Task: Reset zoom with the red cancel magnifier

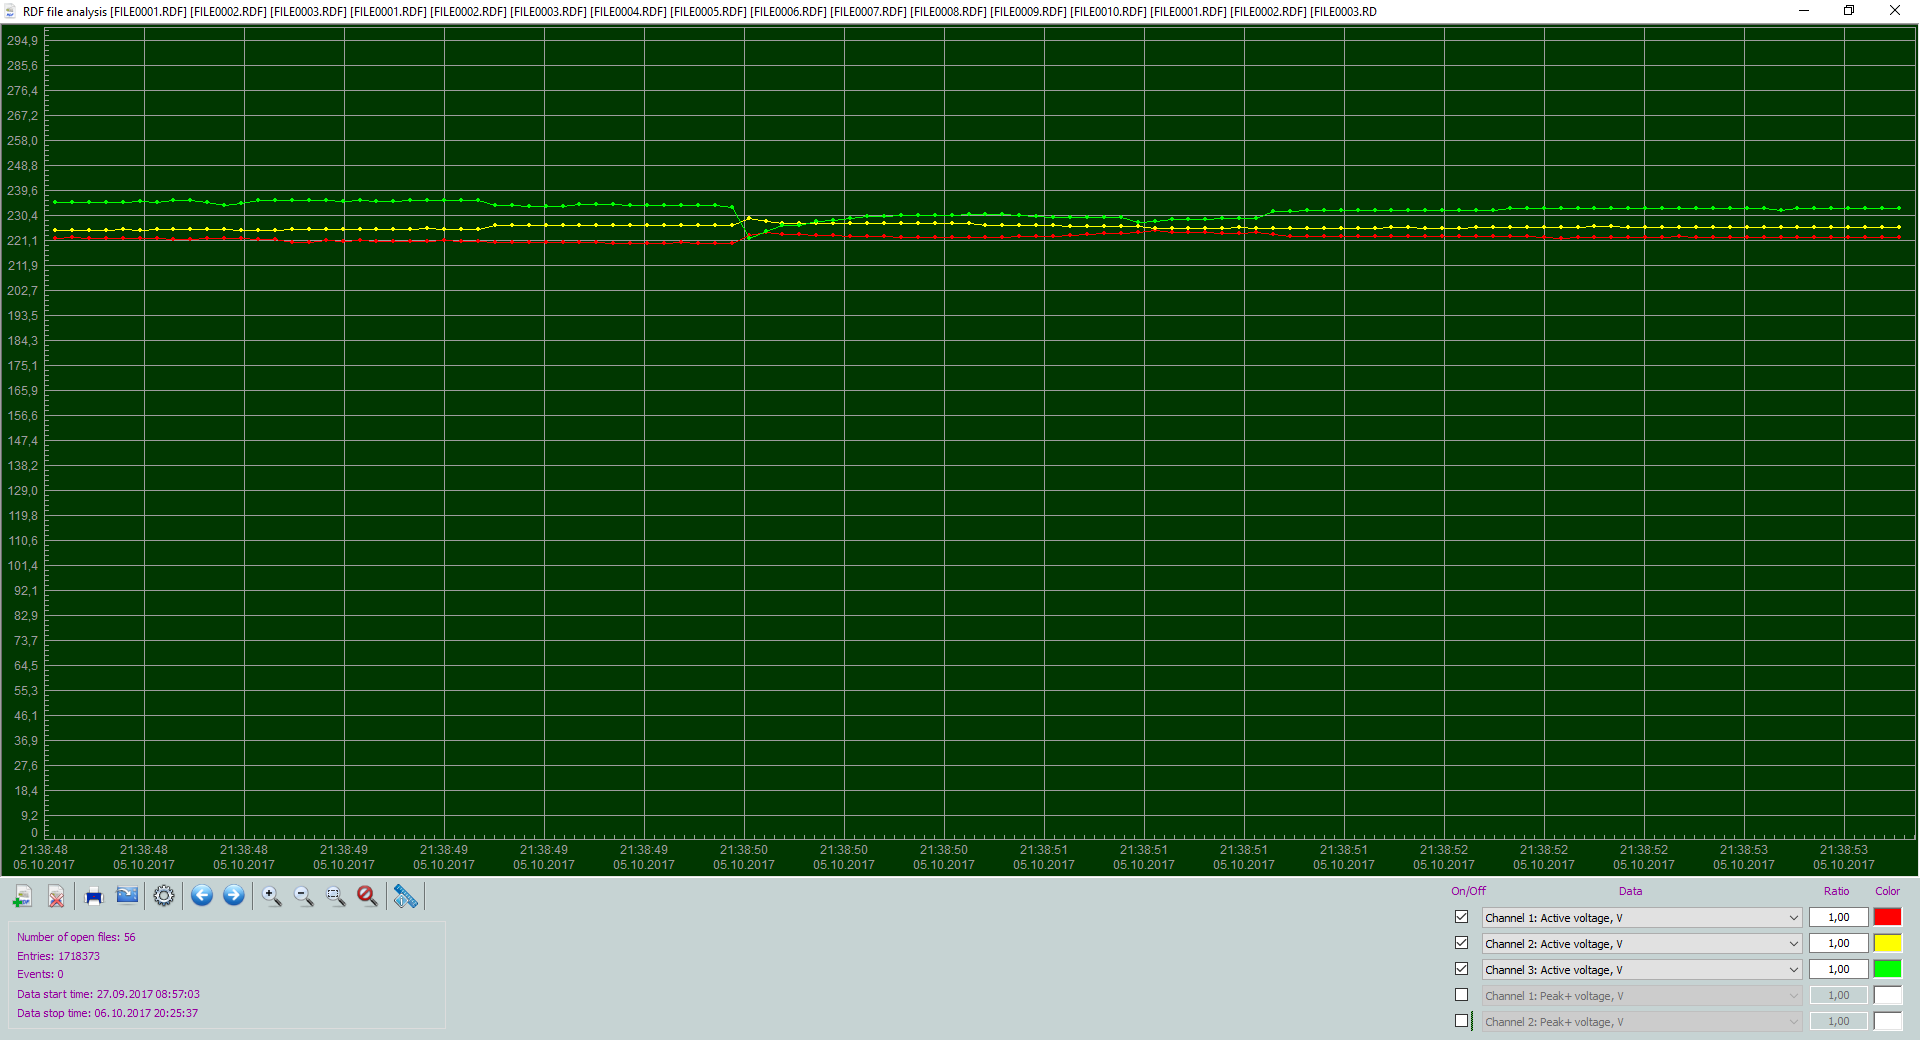Action: (x=368, y=896)
